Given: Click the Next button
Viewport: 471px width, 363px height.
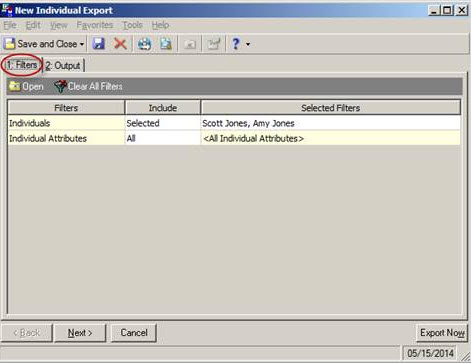Looking at the screenshot, I should point(80,333).
